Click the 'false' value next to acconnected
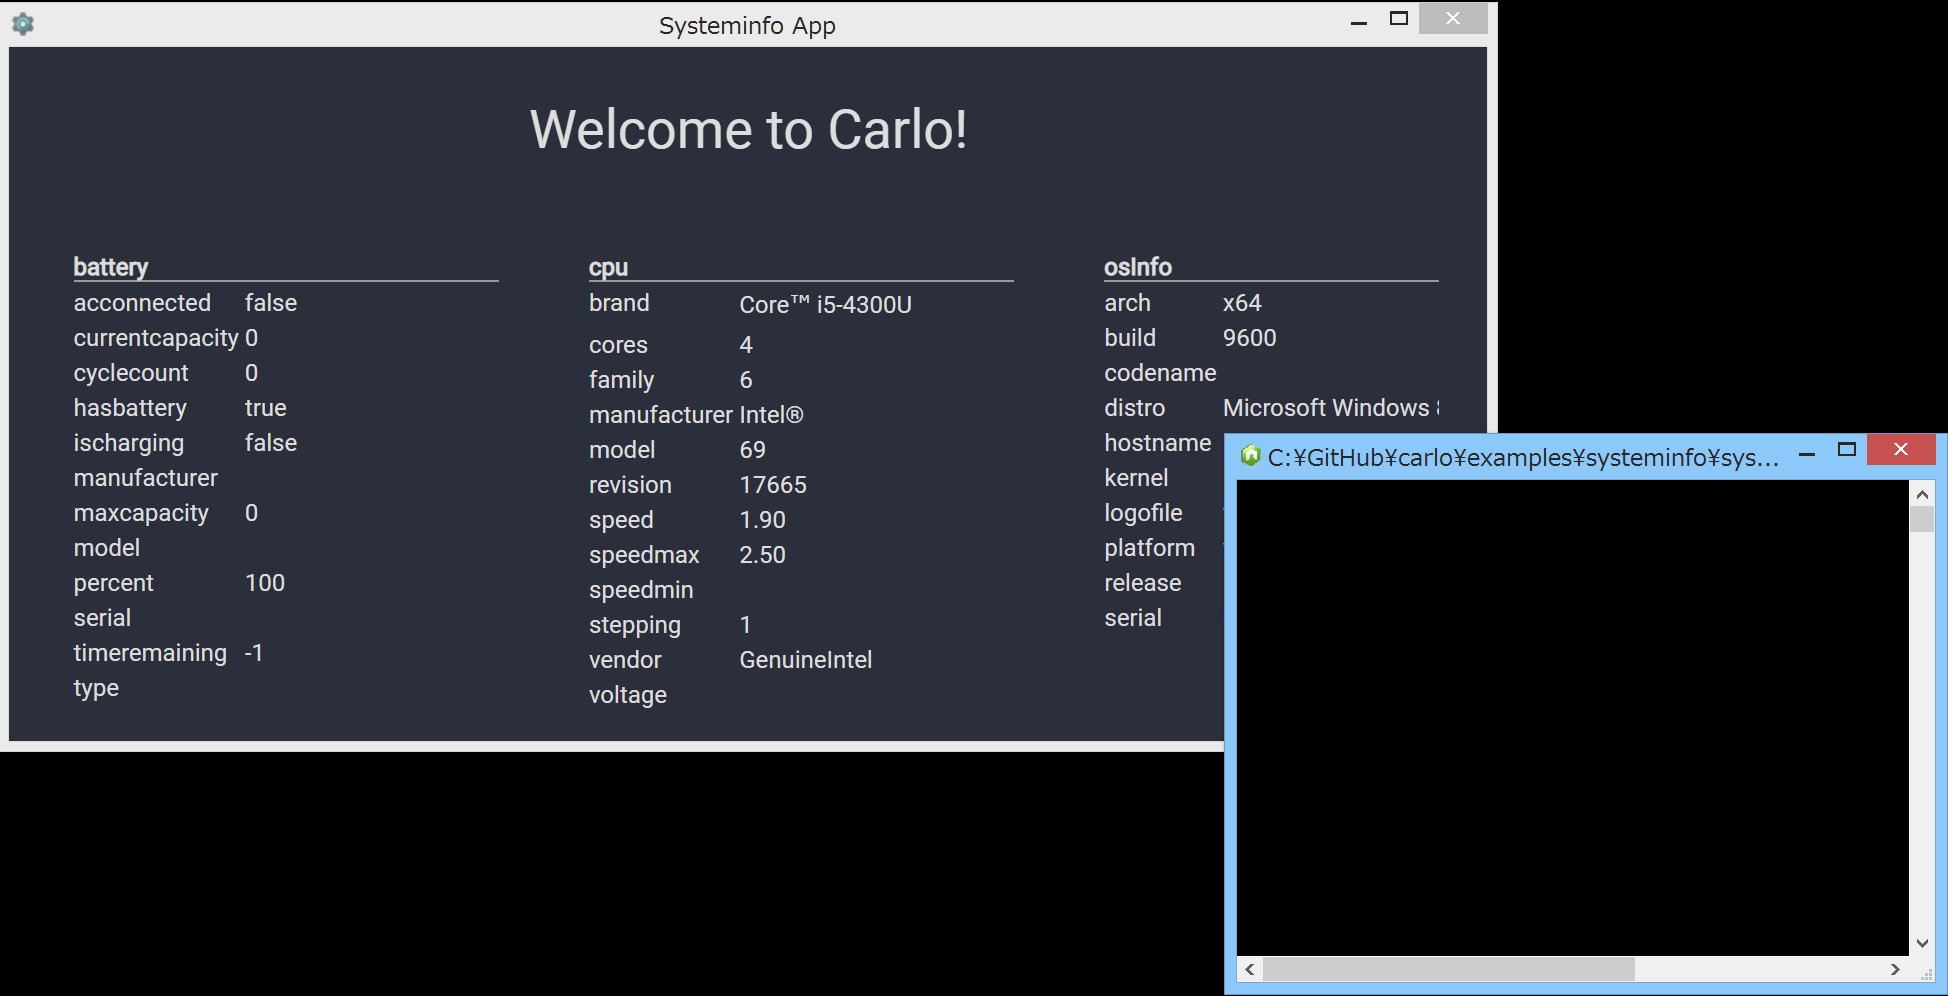Viewport: 1948px width, 996px height. tap(271, 303)
